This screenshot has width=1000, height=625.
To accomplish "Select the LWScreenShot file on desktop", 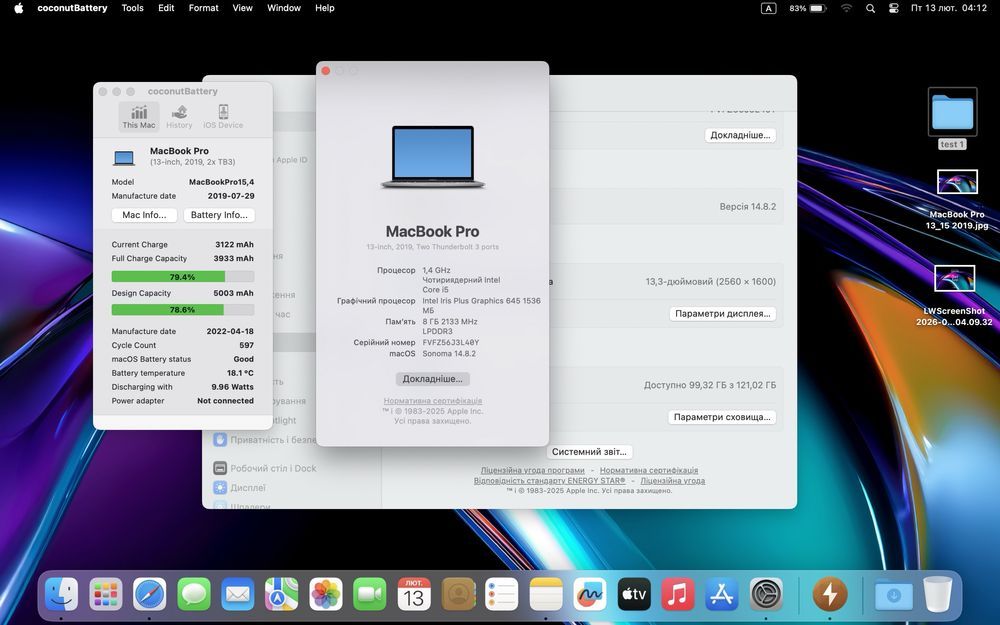I will point(954,295).
